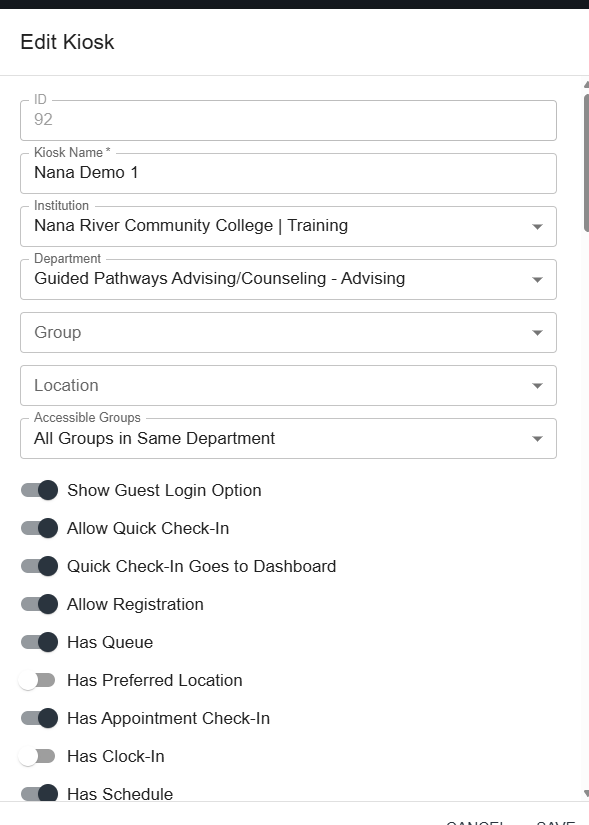Toggle Quick Check-In Goes to Dashboard
The image size is (589, 825).
(39, 566)
